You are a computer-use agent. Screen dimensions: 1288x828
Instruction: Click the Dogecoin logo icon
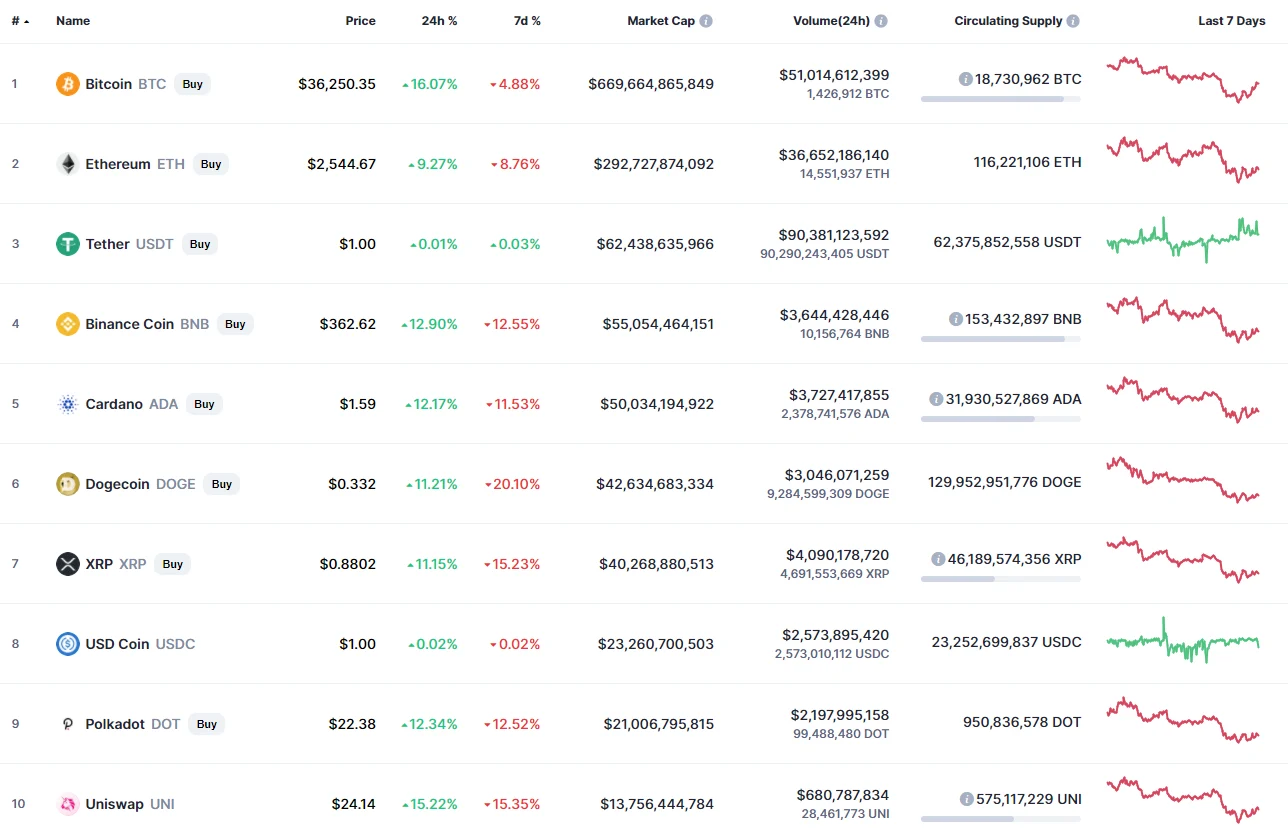tap(68, 484)
